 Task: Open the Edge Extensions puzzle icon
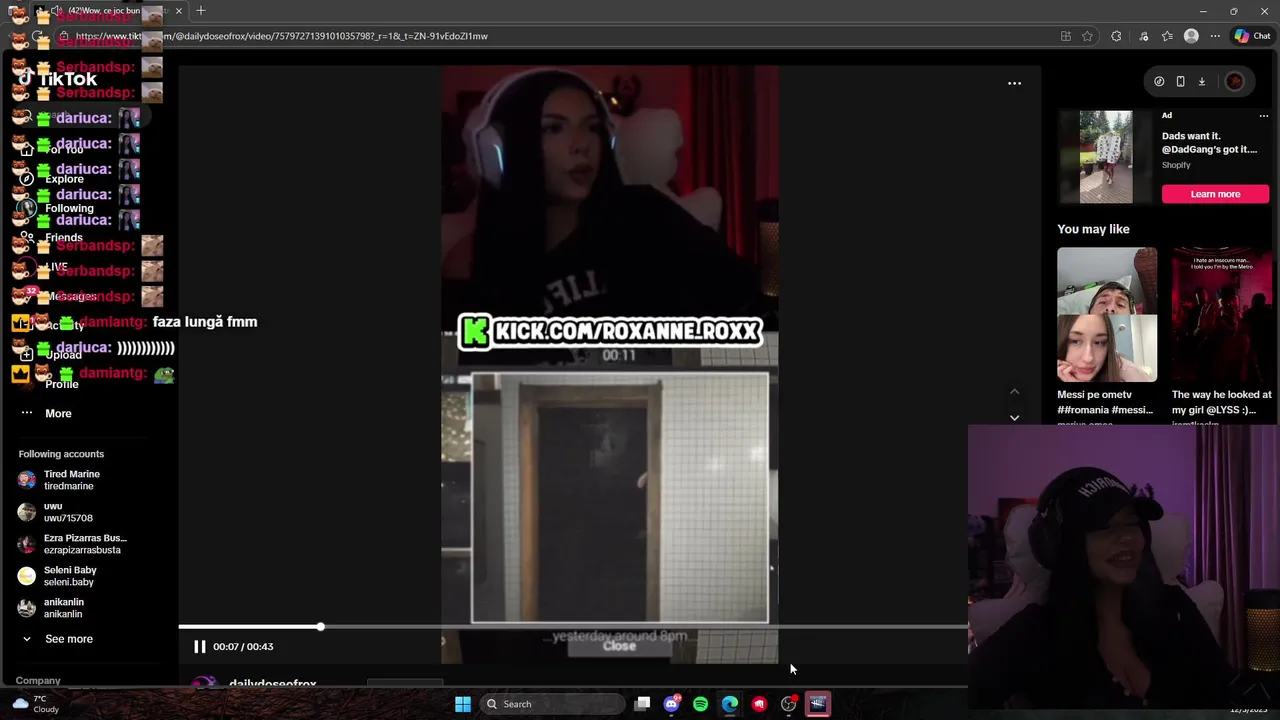tap(1116, 36)
